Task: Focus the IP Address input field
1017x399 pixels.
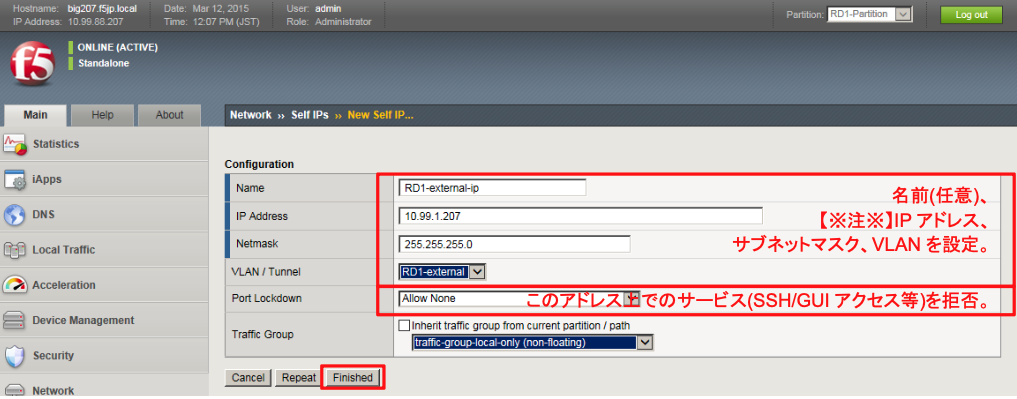Action: click(x=580, y=216)
